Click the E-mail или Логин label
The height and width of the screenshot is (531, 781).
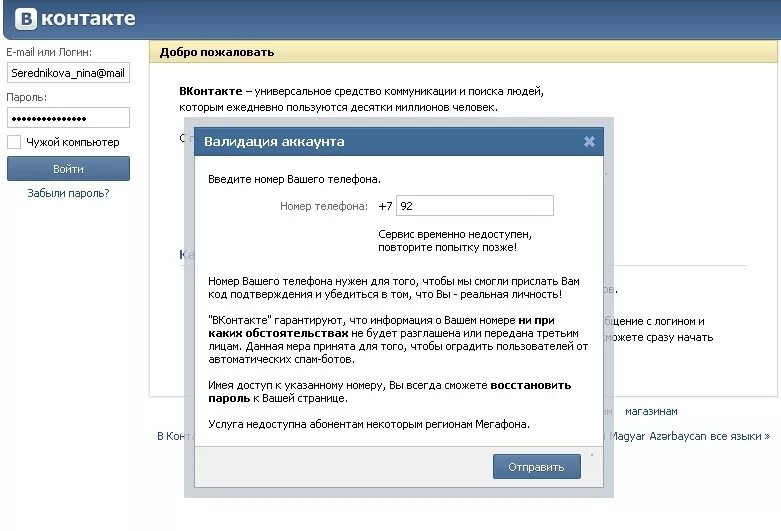pos(49,52)
